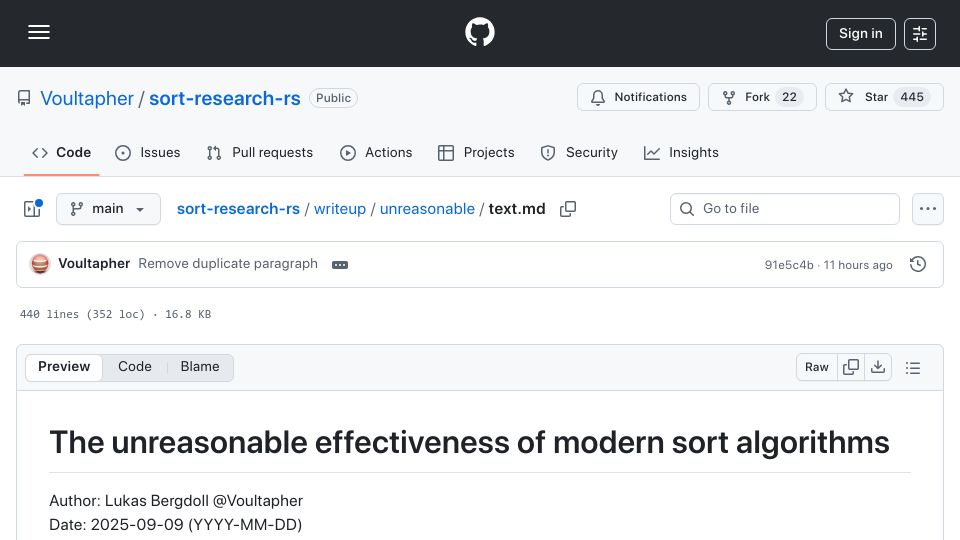The image size is (960, 540).
Task: Open the Remove duplicate paragraph commit message
Action: tap(228, 263)
